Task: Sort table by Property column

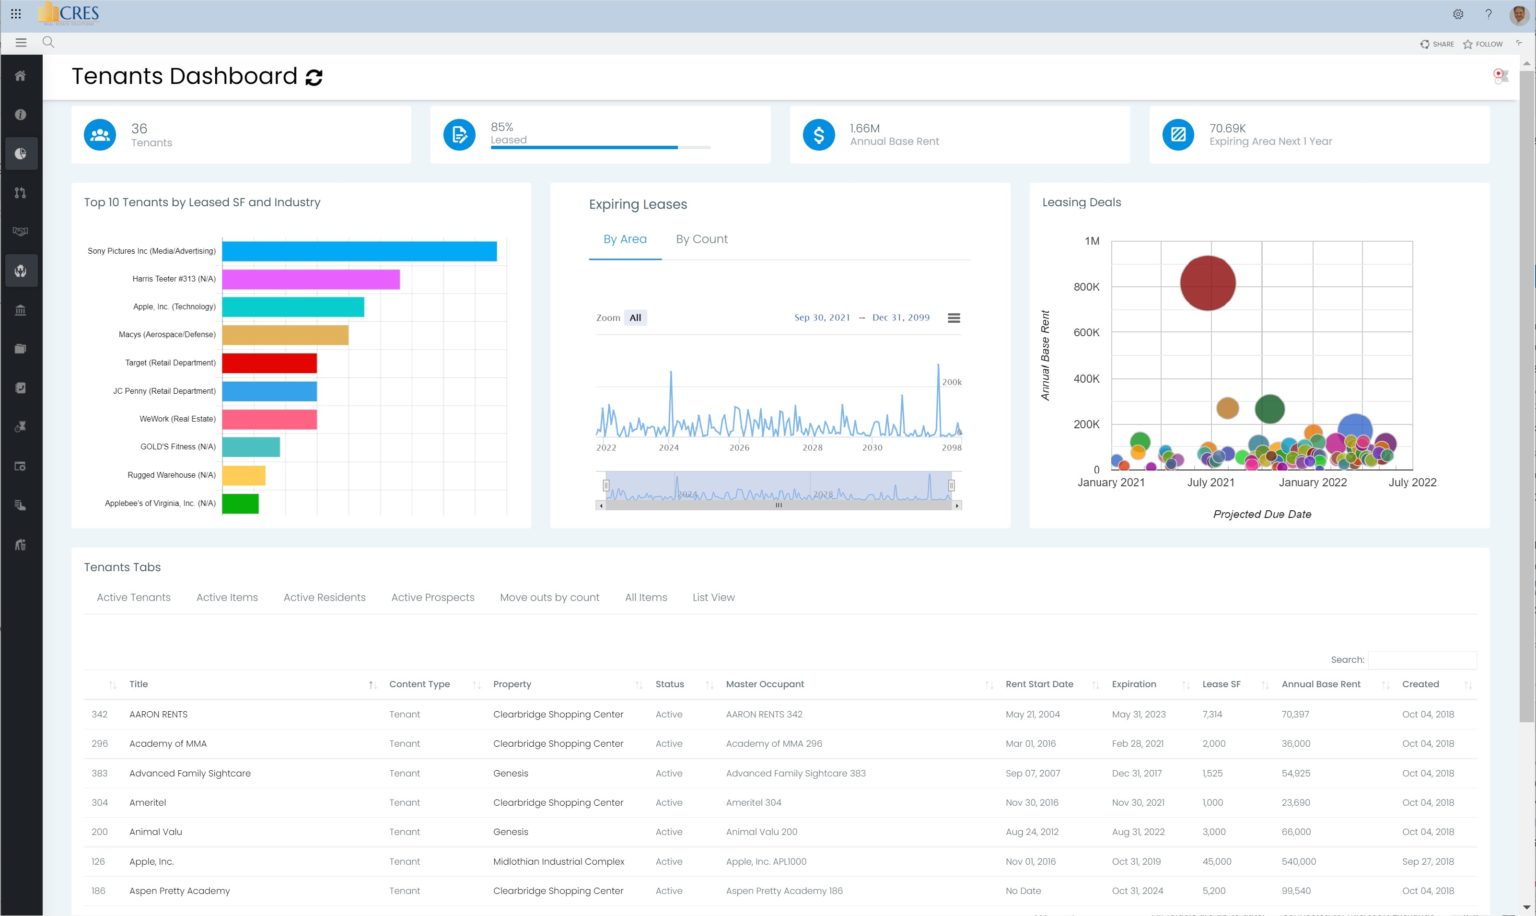Action: click(512, 684)
